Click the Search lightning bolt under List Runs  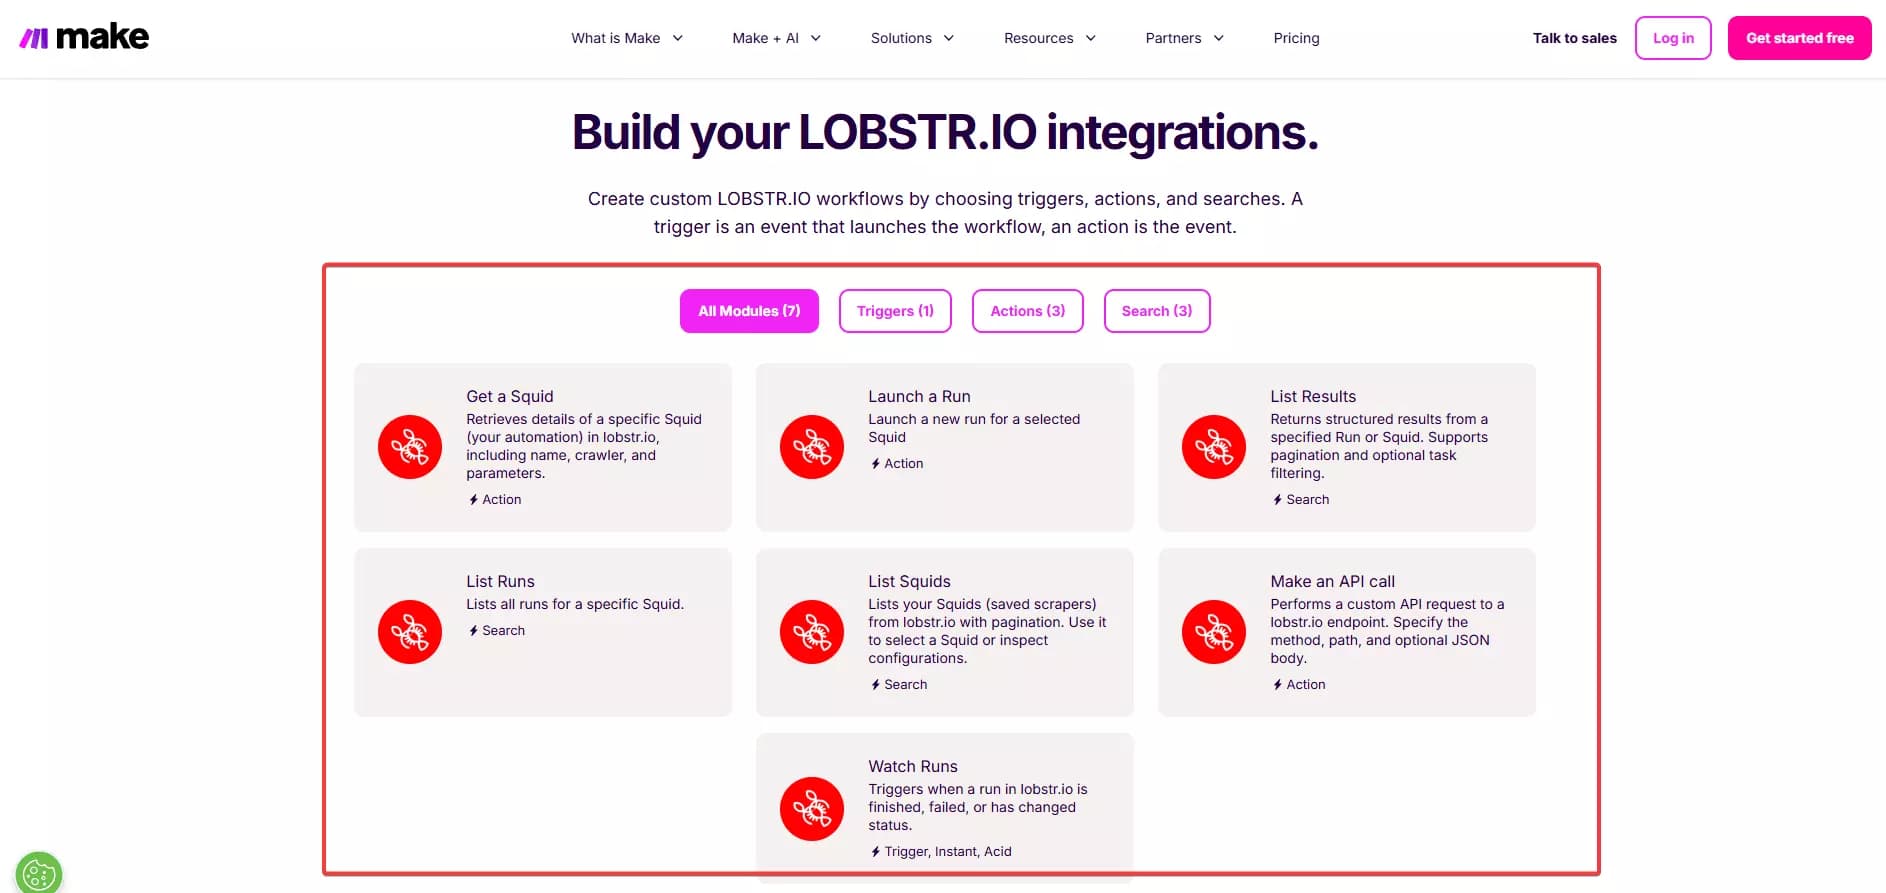pyautogui.click(x=473, y=630)
